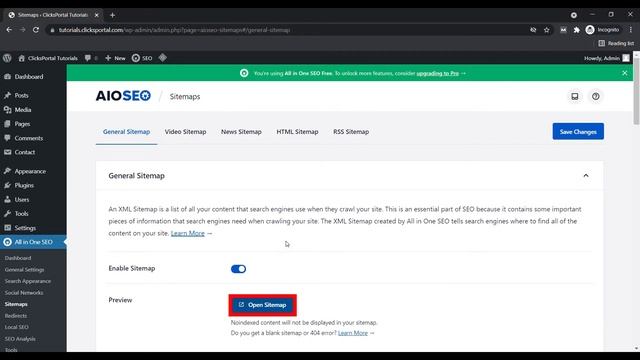Switch to General Sitemap tab
The image size is (640, 360).
(x=127, y=132)
